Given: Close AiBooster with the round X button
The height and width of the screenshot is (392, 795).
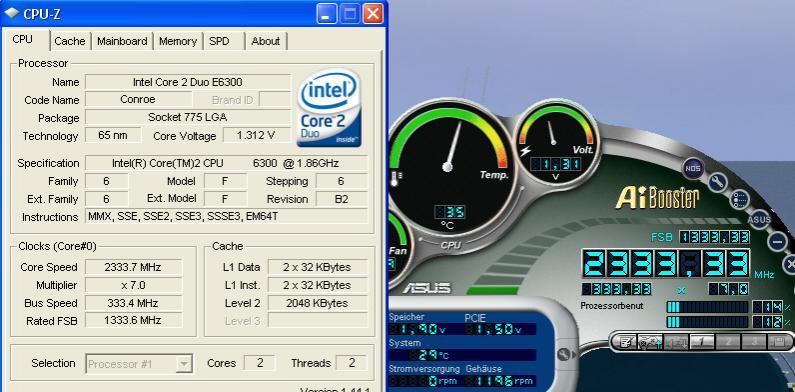Looking at the screenshot, I should [789, 264].
